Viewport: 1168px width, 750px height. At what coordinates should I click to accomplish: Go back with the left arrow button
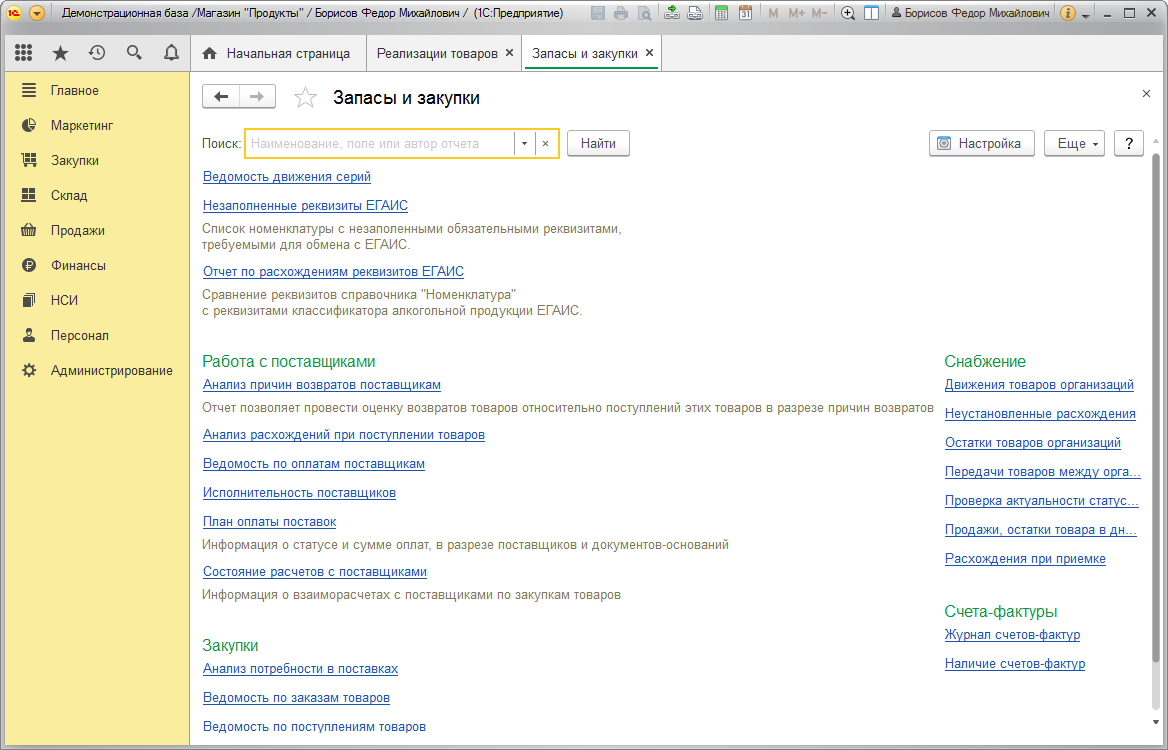(x=221, y=97)
